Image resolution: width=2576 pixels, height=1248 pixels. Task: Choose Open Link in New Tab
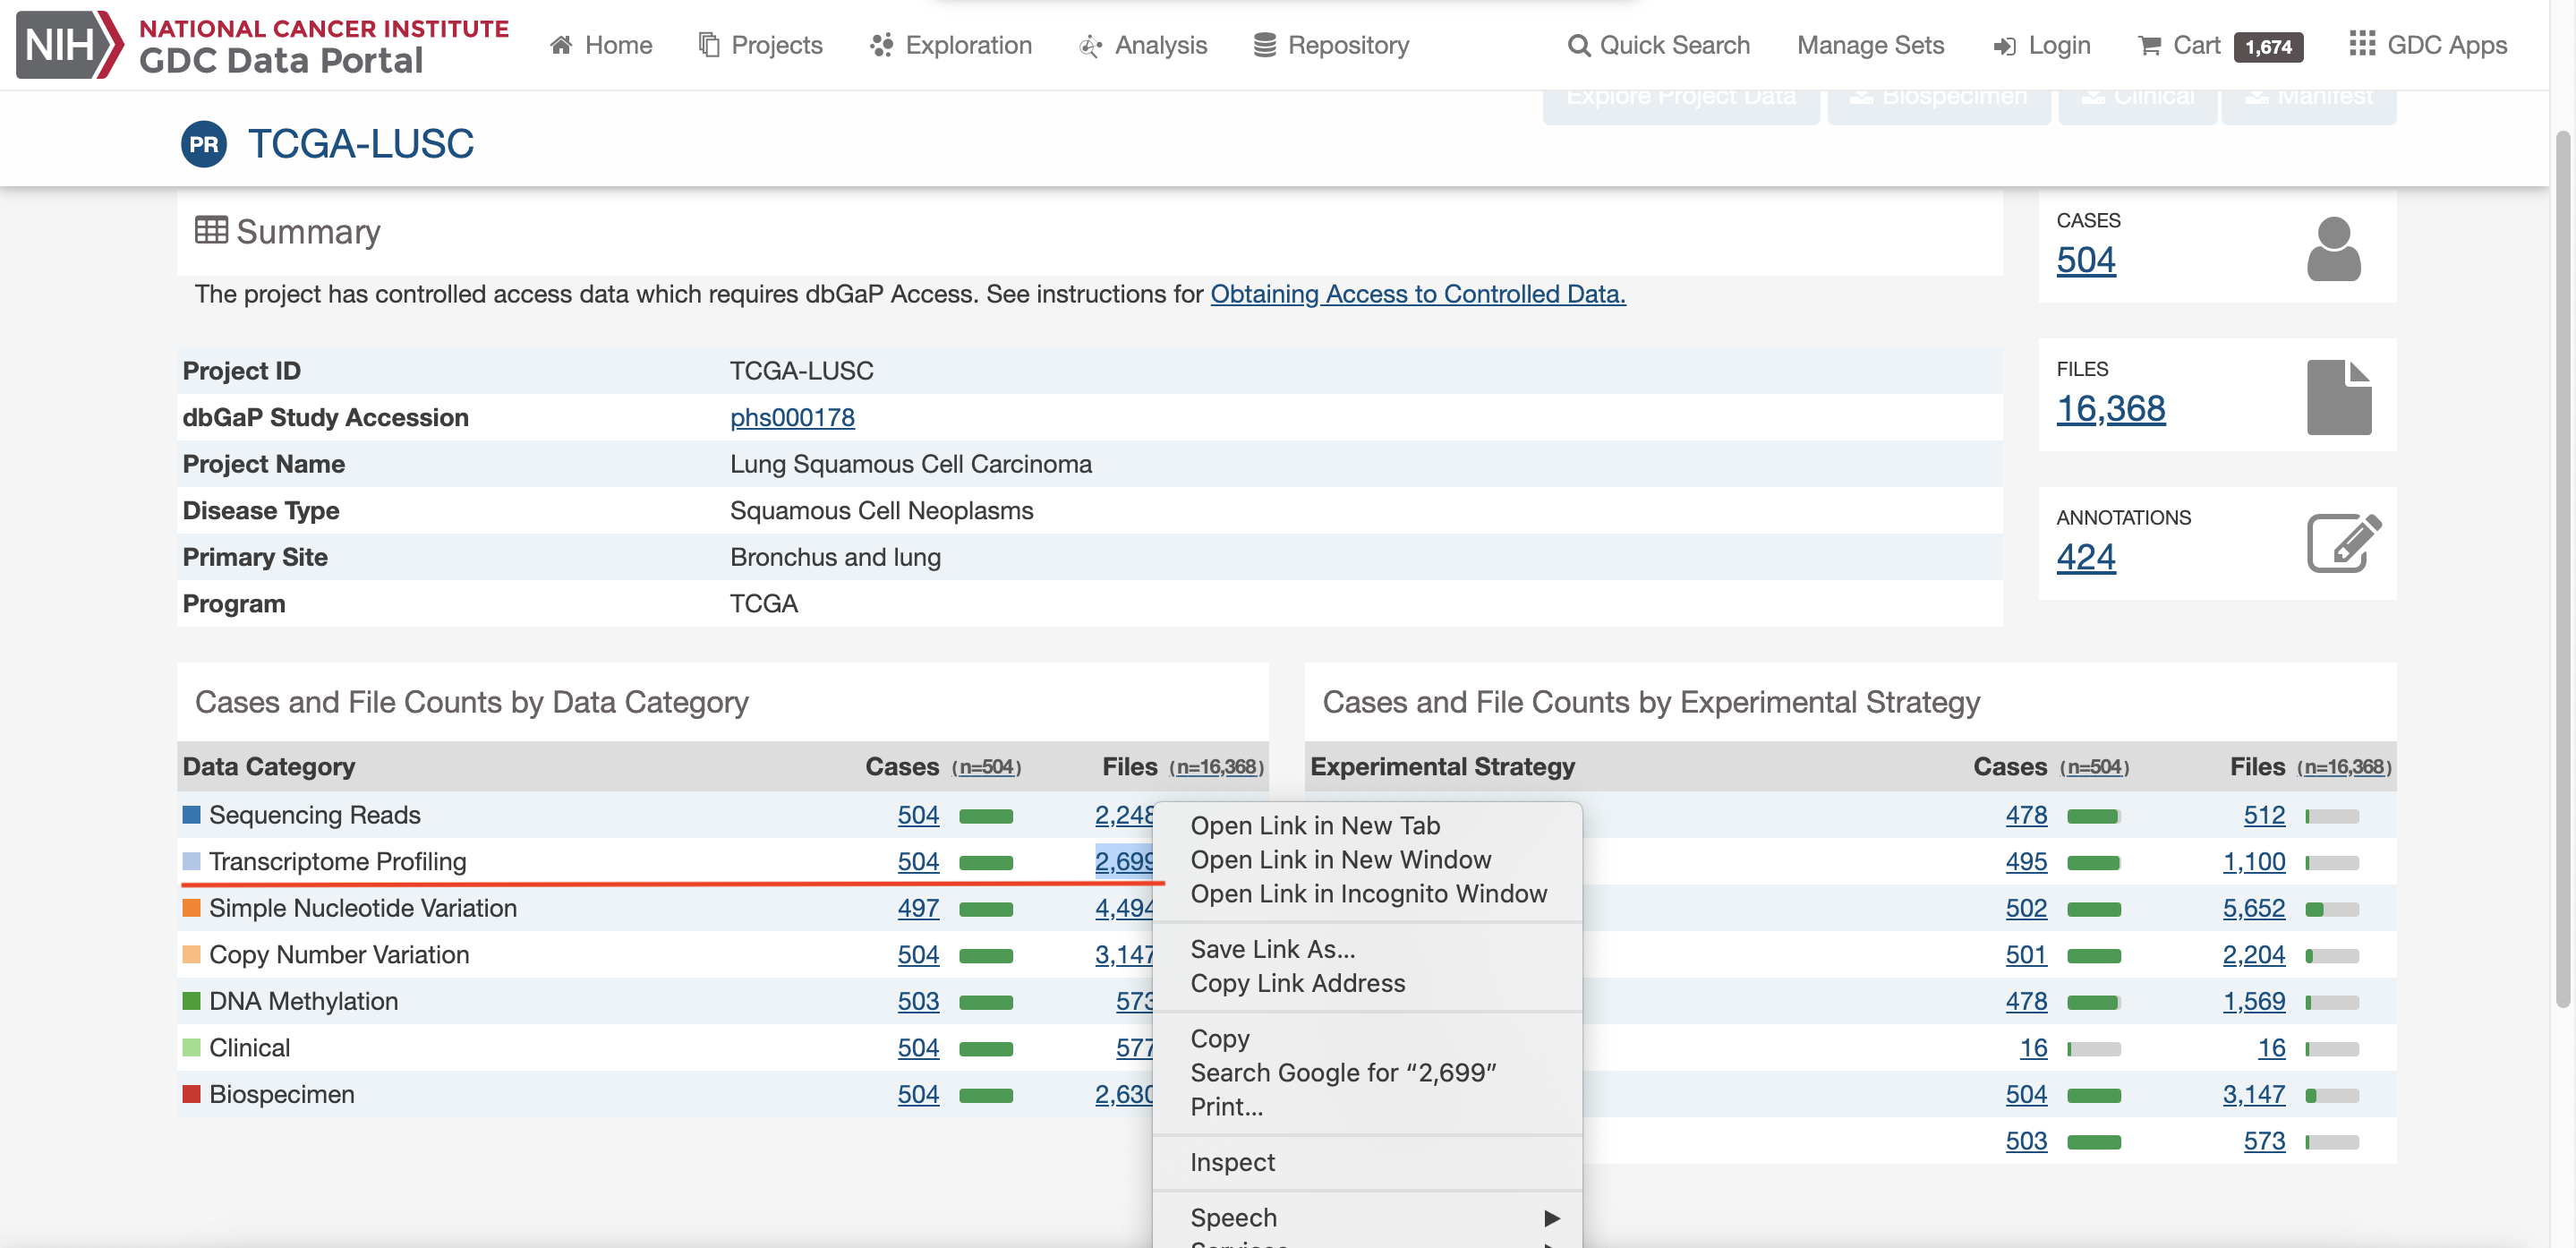[x=1367, y=825]
